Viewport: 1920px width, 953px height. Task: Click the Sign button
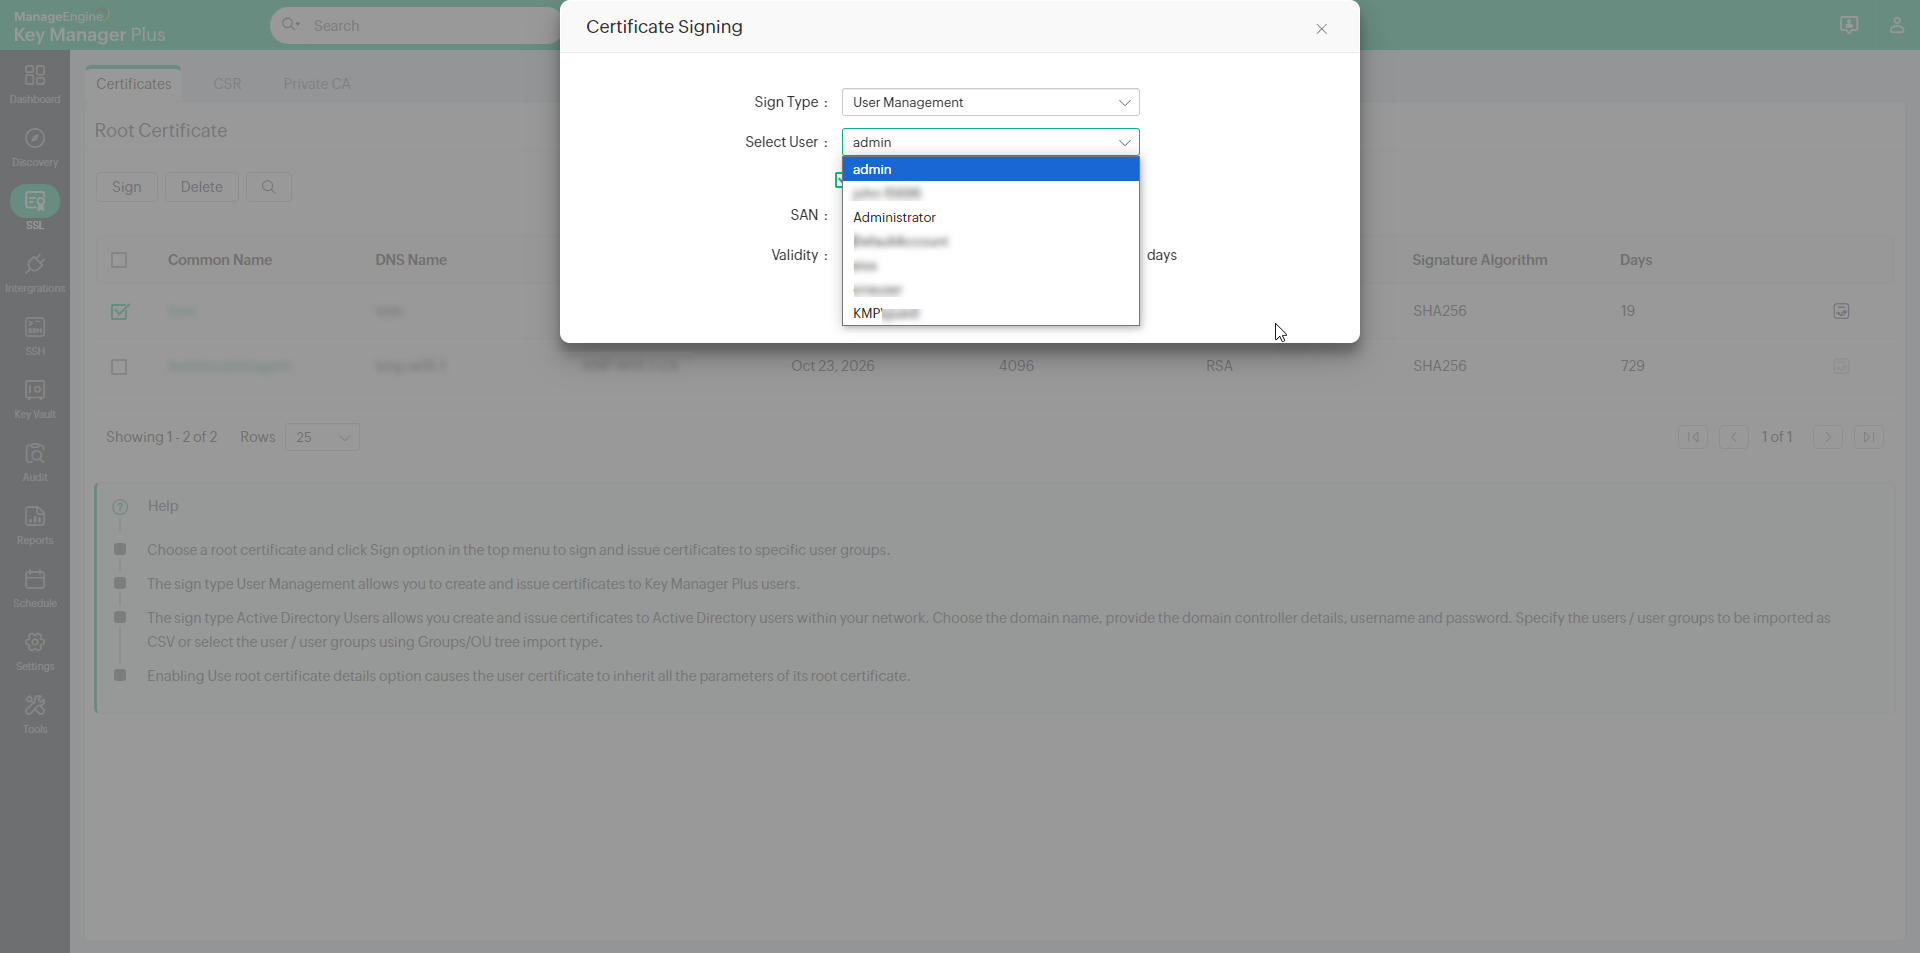126,187
